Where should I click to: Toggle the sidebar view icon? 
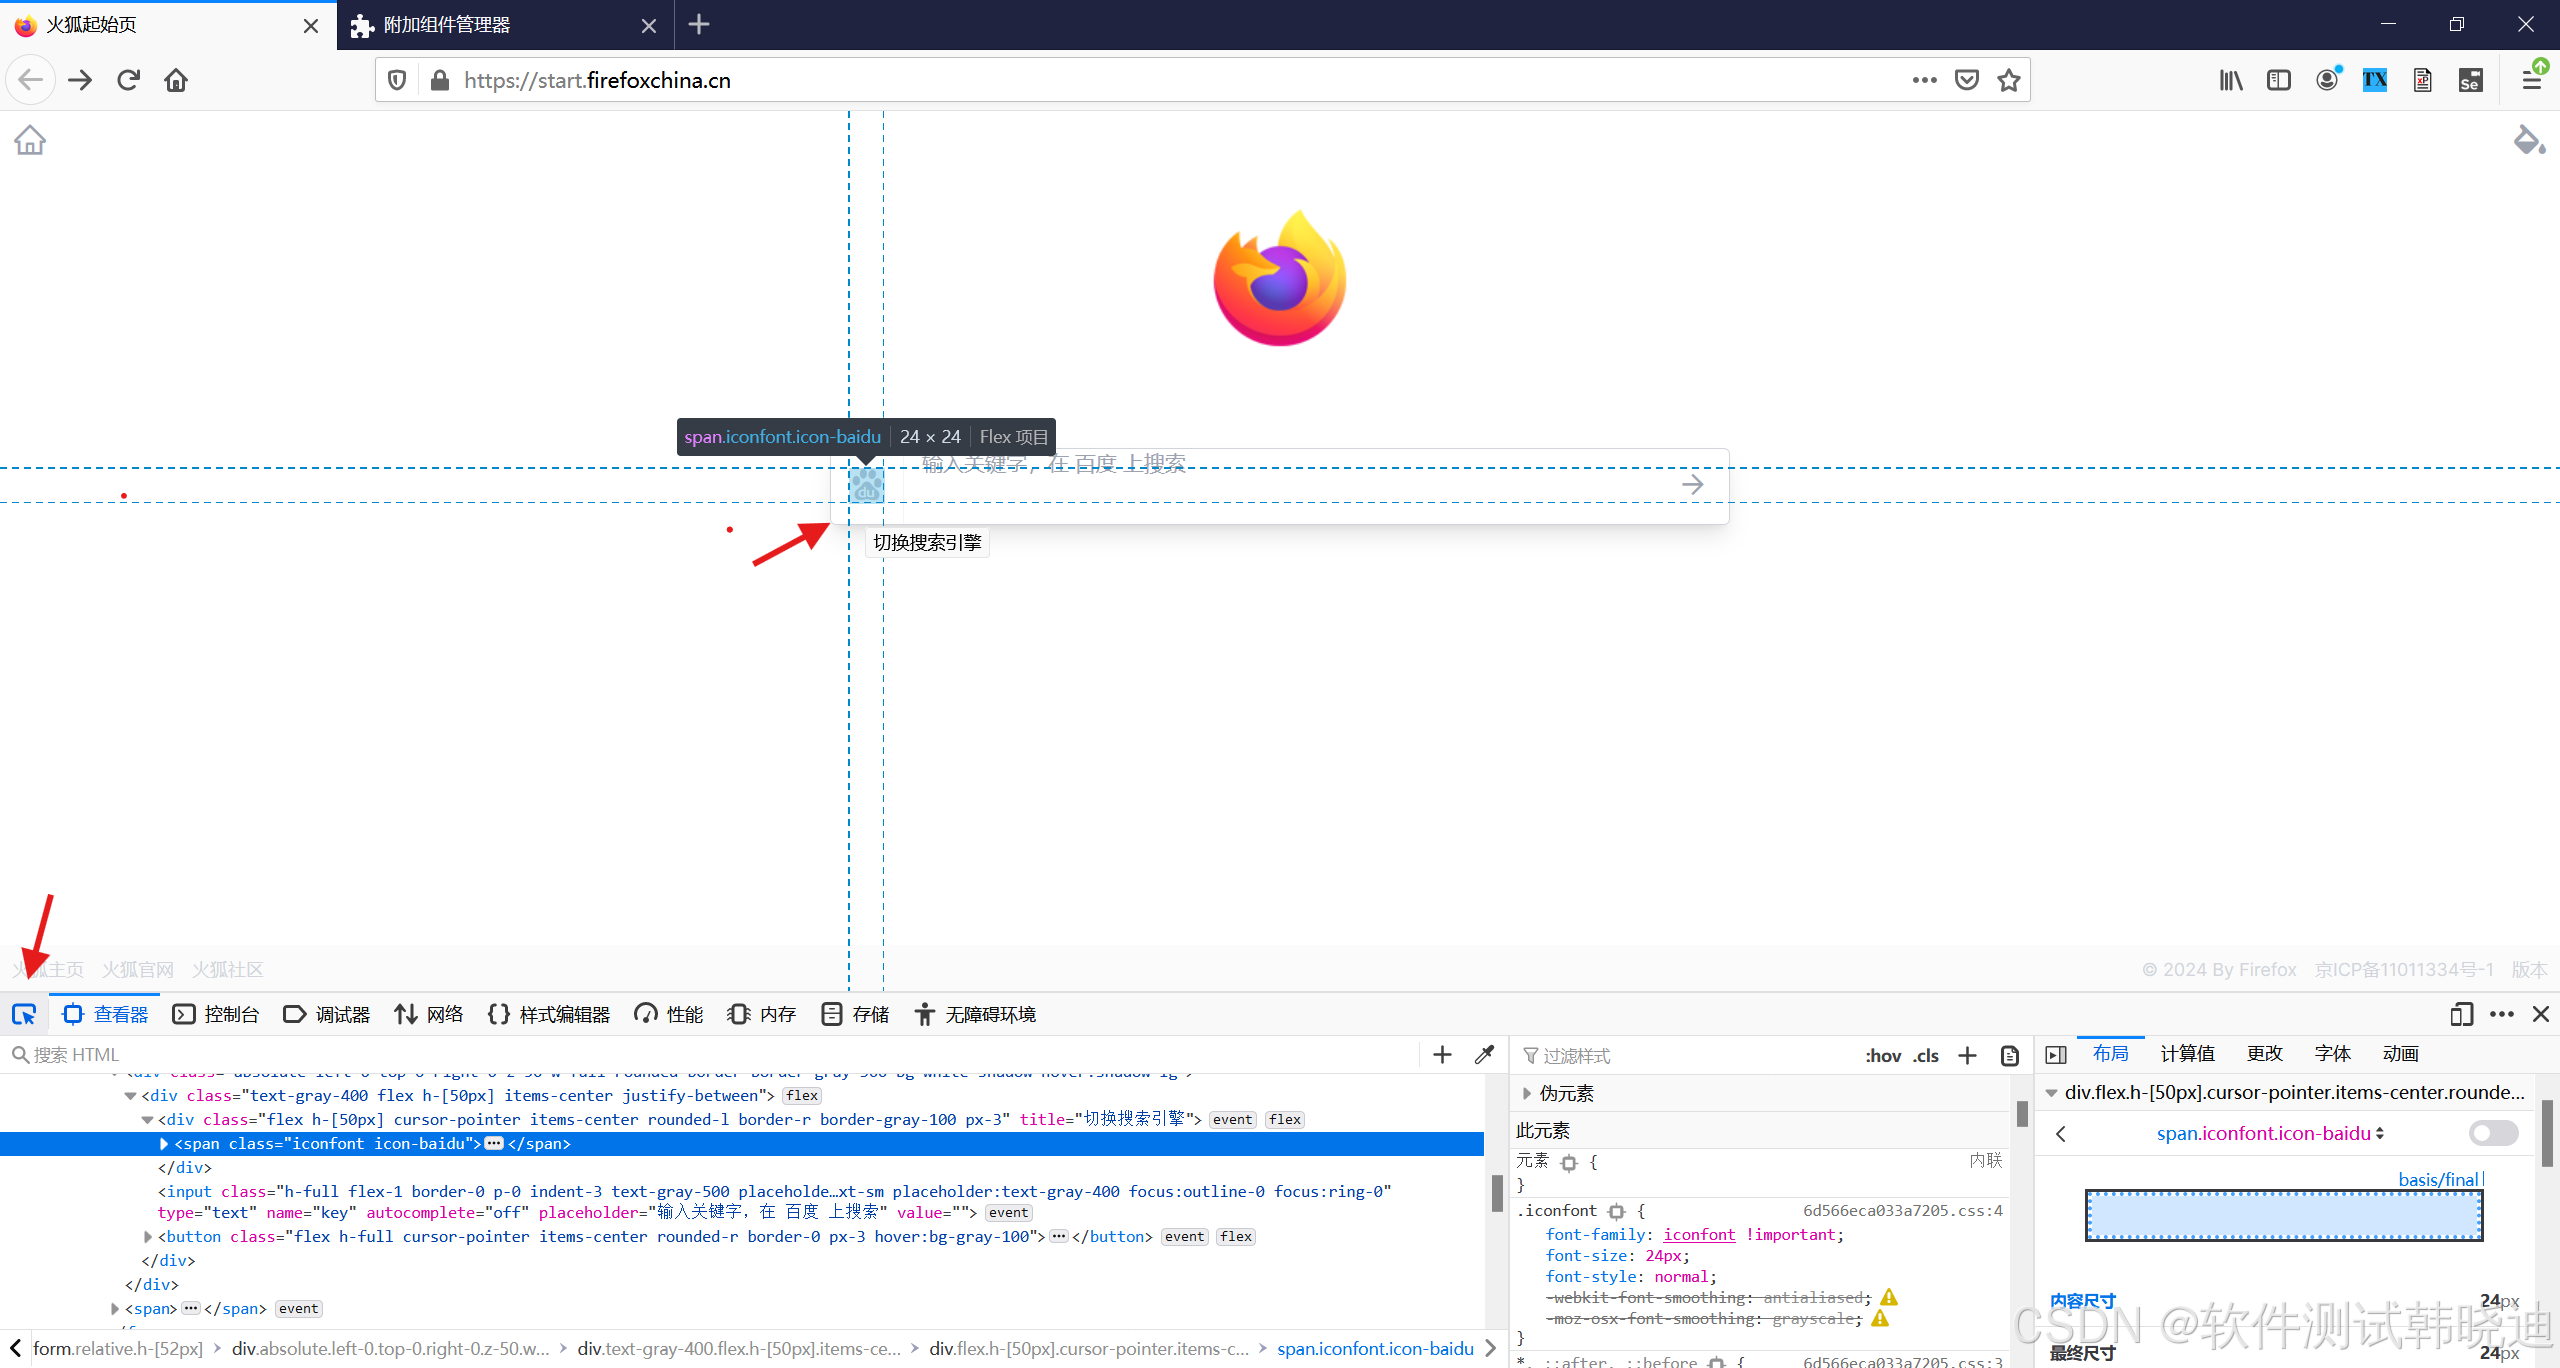[x=2279, y=80]
